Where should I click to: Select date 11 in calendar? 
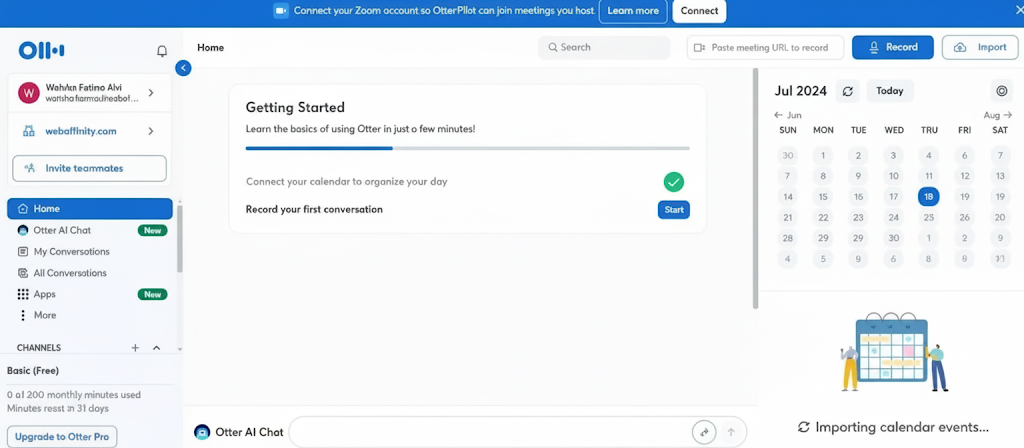[x=929, y=176]
